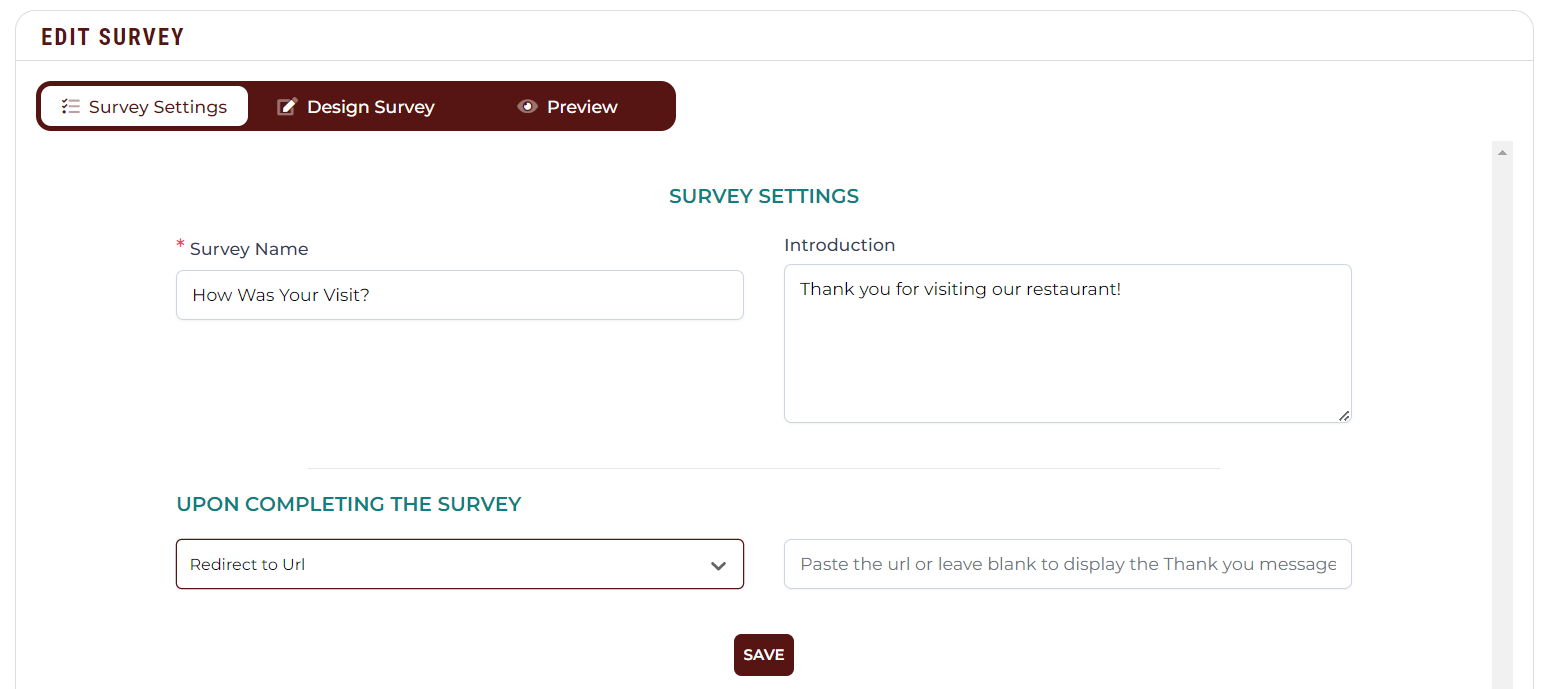Screen dimensions: 1552x689
Task: Focus the Survey Name input field
Action: coord(460,295)
